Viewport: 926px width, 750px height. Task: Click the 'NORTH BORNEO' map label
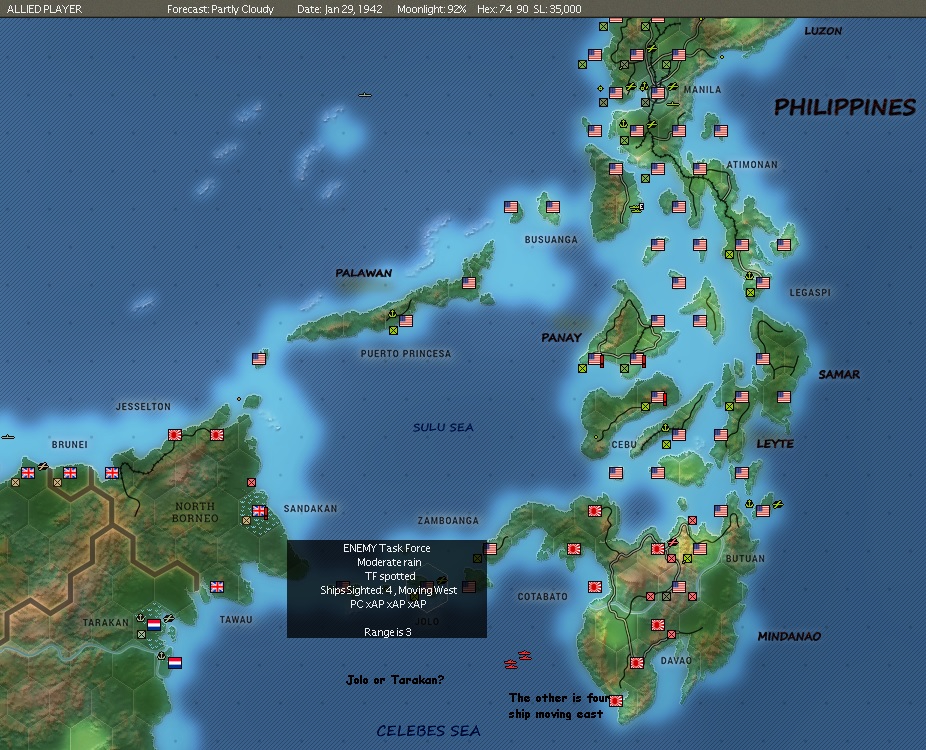195,512
